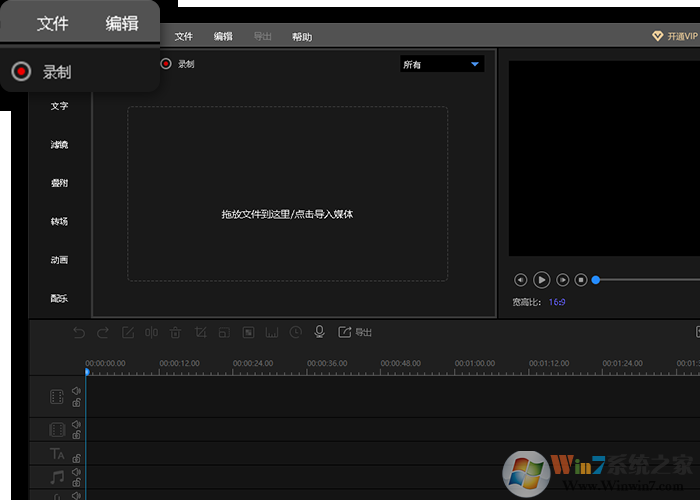This screenshot has width=700, height=500.
Task: Click the preview playback progress slider handle
Action: [x=596, y=280]
